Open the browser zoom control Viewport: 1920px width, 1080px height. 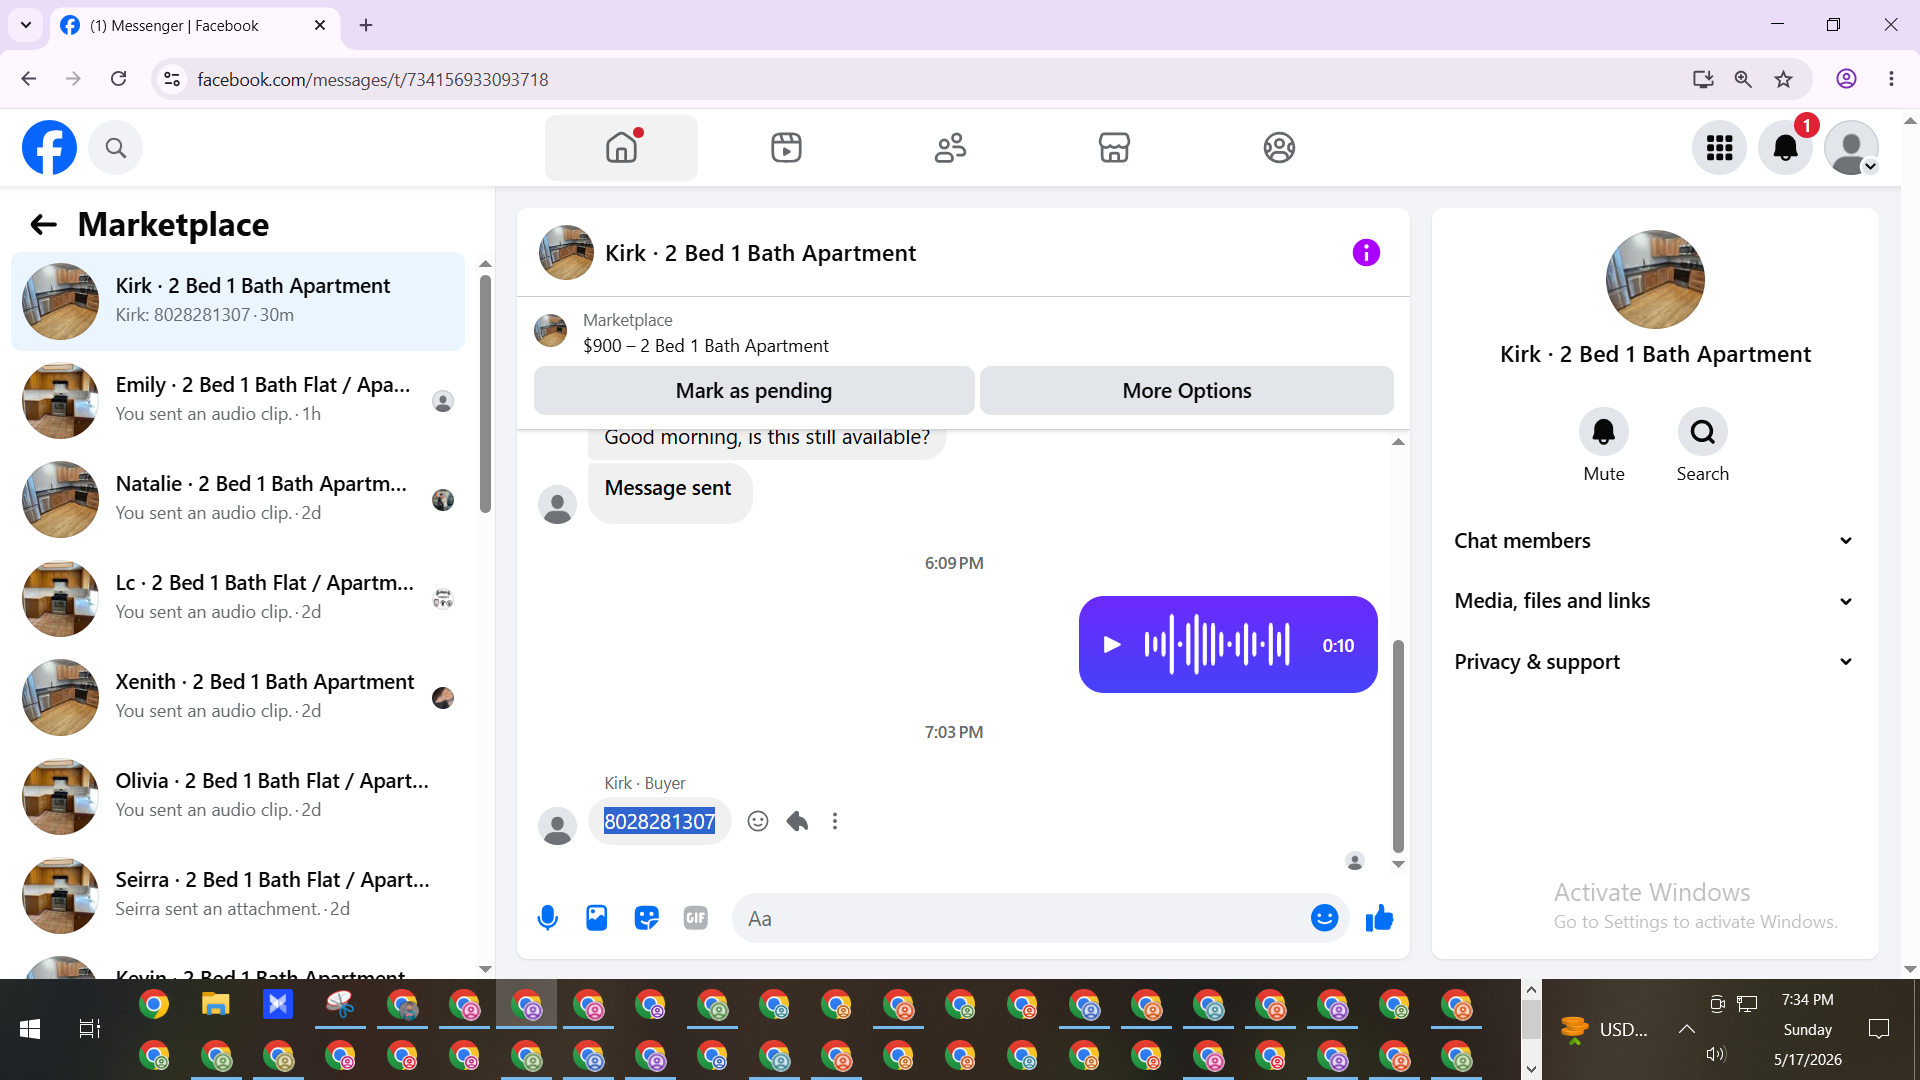click(x=1743, y=79)
